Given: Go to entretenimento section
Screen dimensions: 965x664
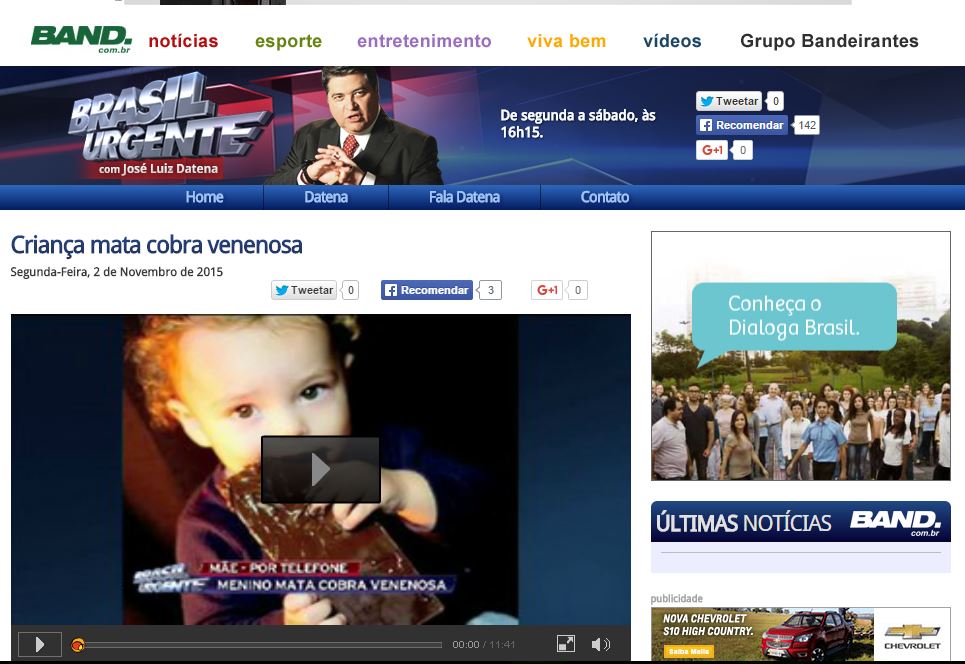Looking at the screenshot, I should click(424, 41).
